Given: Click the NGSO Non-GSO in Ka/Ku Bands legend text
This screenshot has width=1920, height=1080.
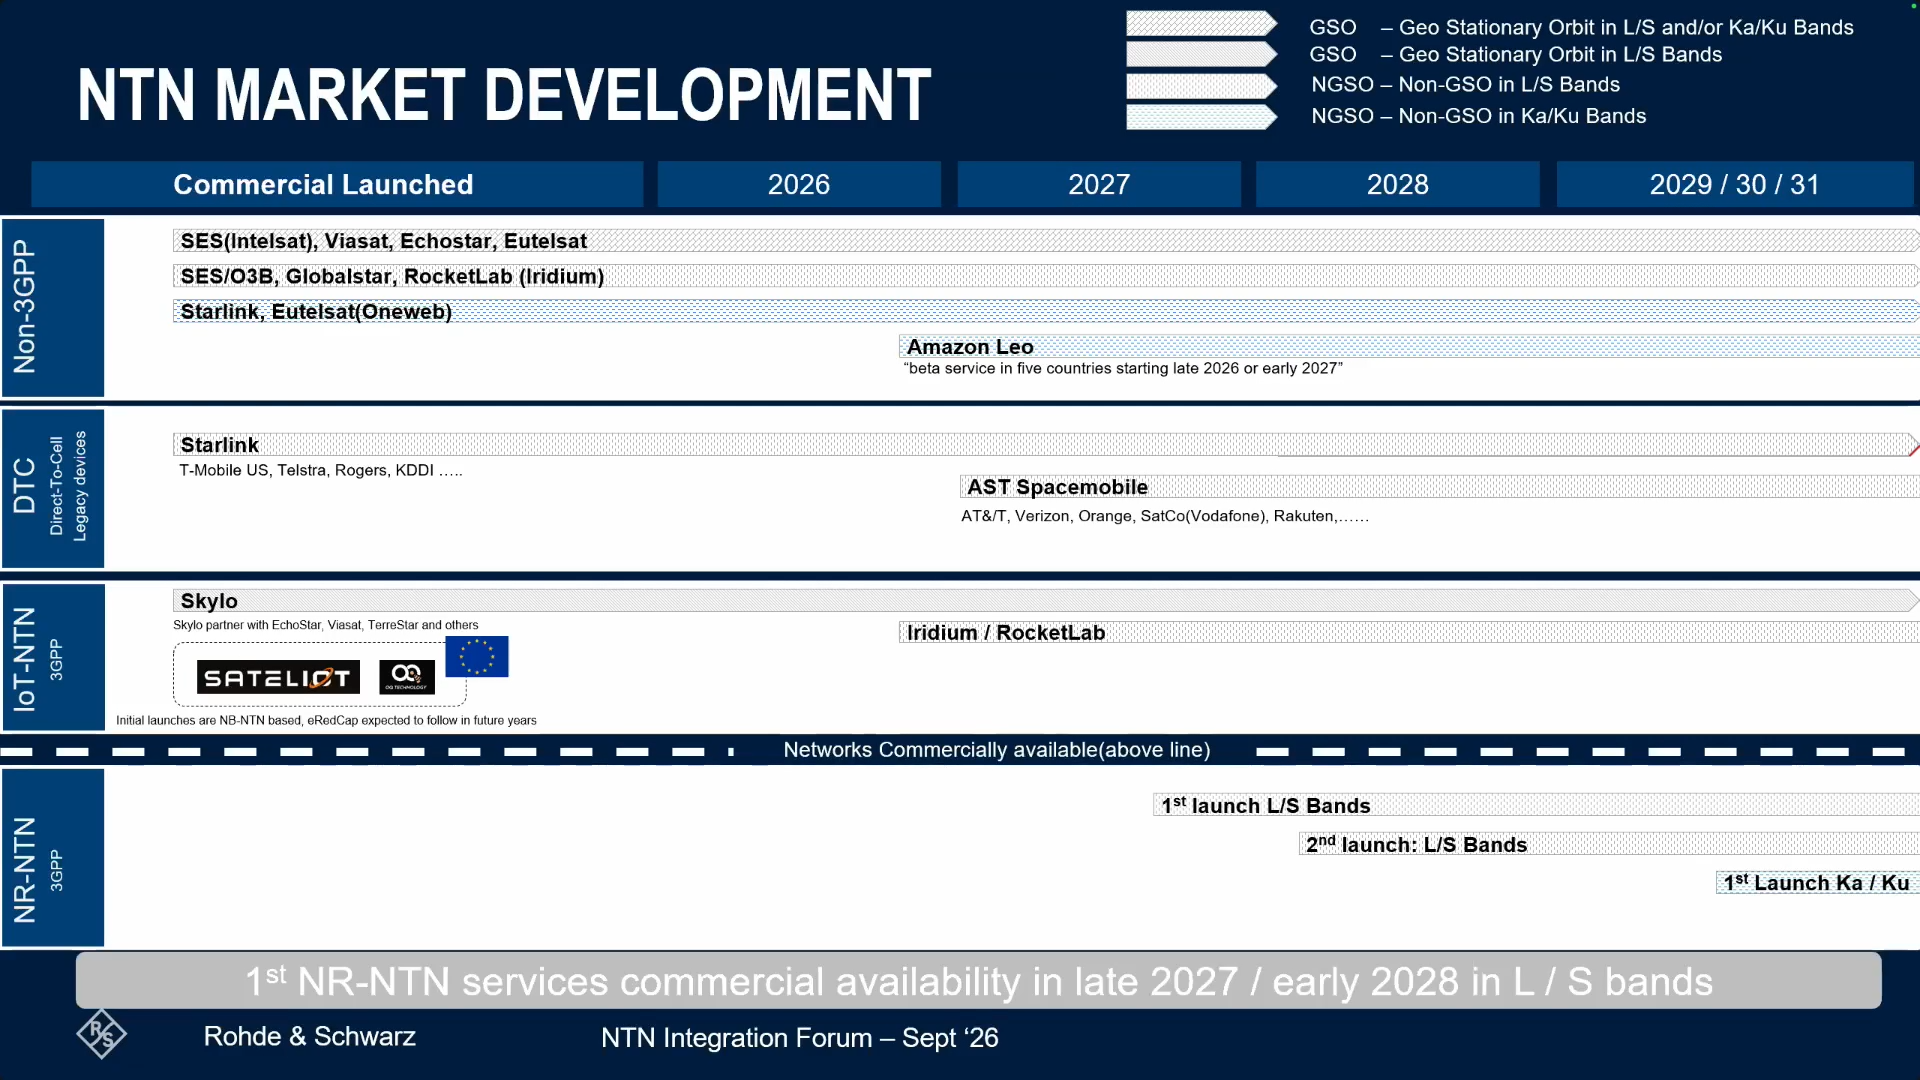Looking at the screenshot, I should (x=1479, y=116).
